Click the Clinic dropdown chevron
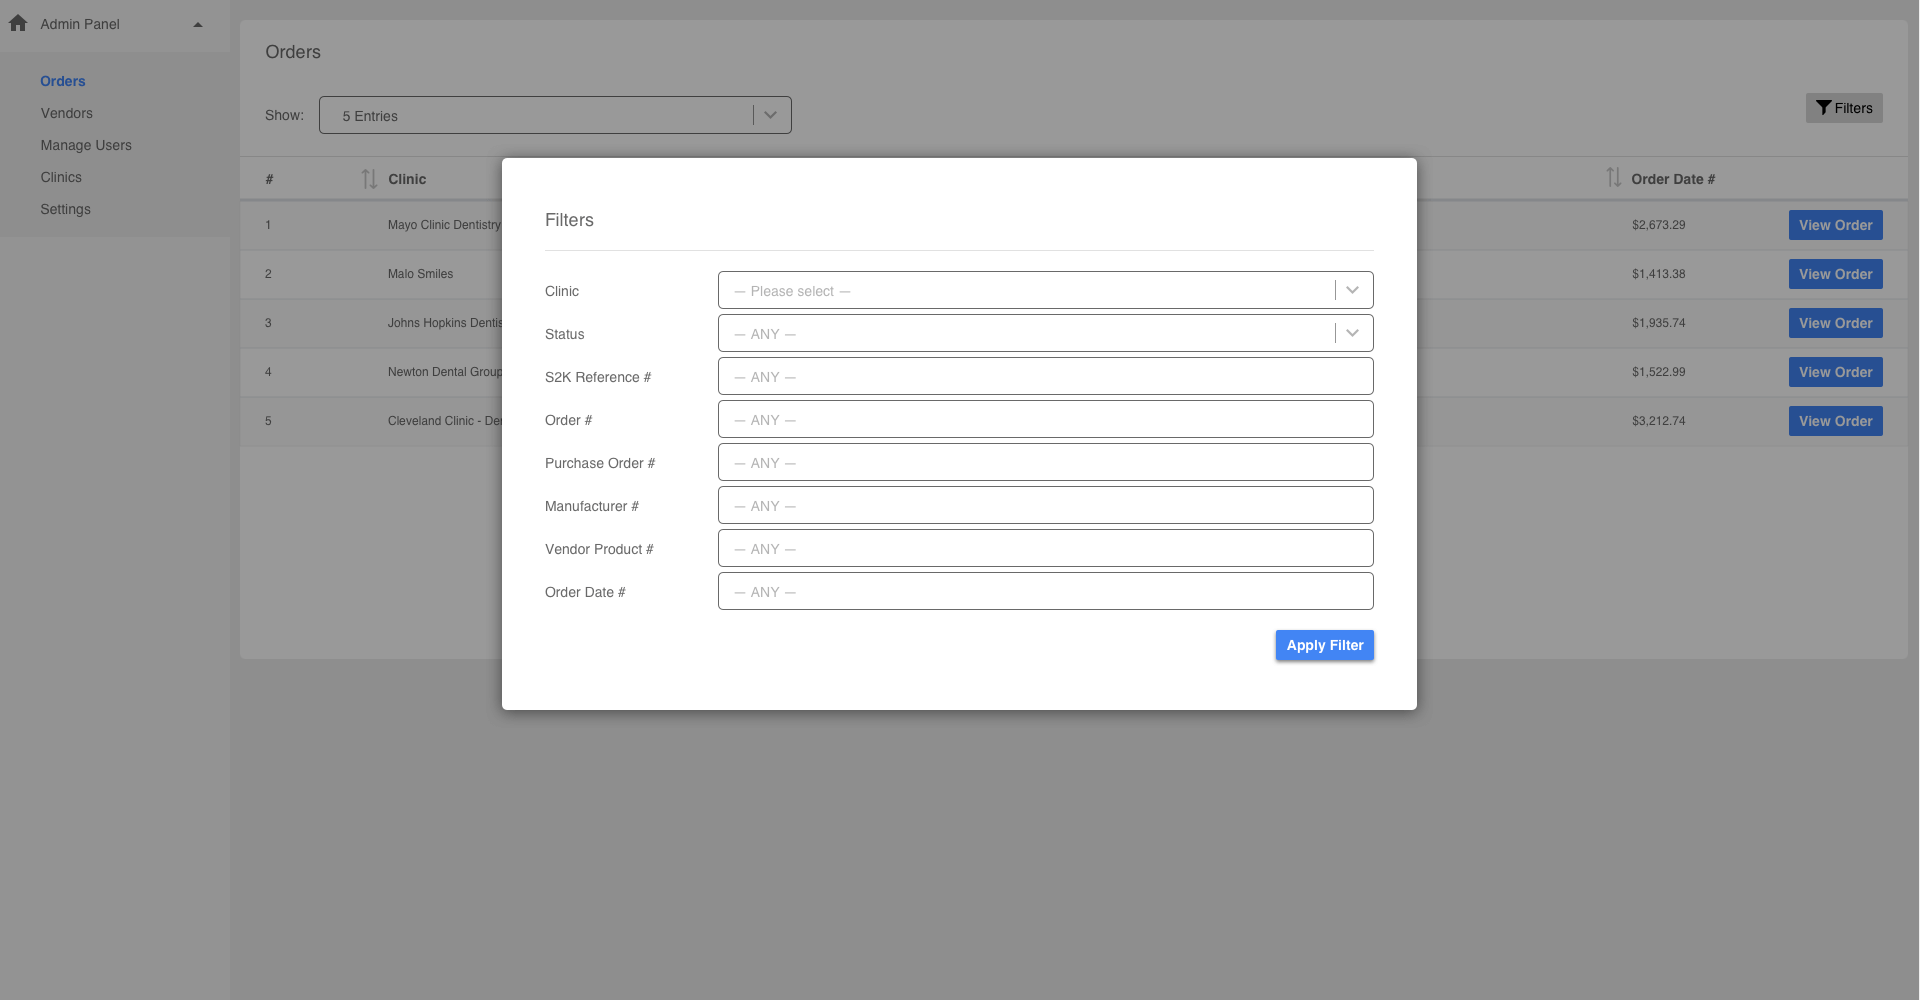This screenshot has height=1000, width=1920. coord(1352,290)
